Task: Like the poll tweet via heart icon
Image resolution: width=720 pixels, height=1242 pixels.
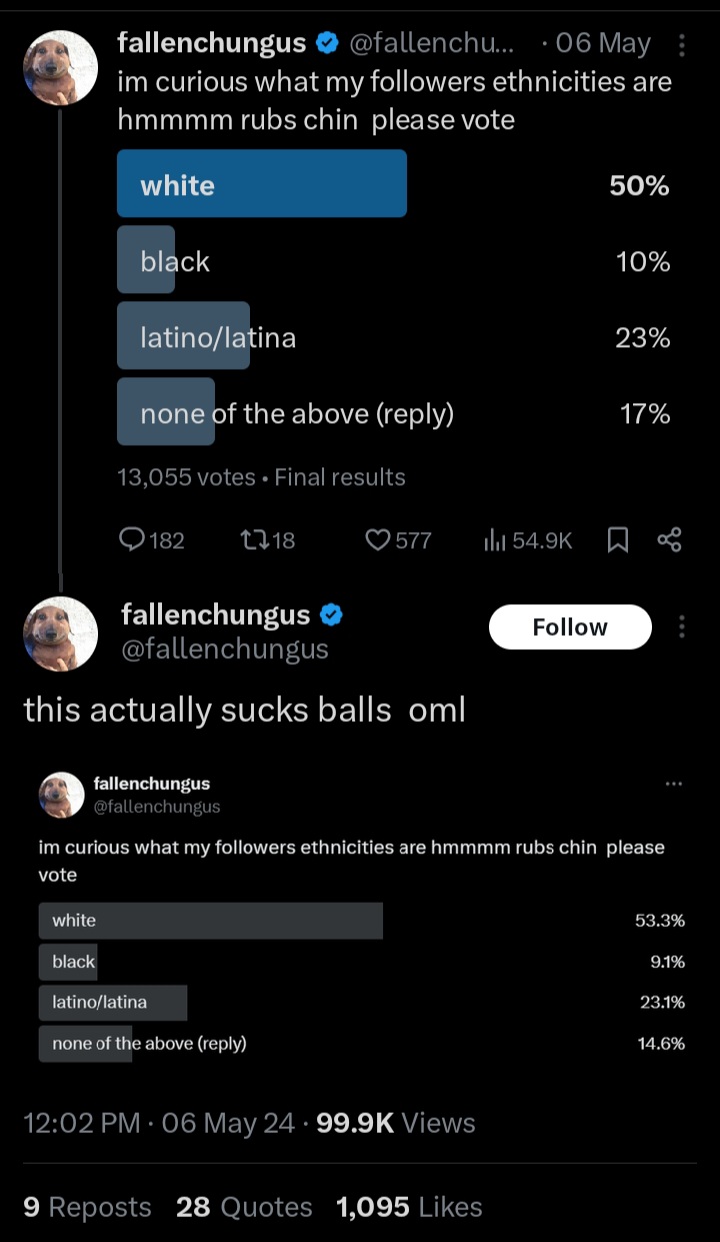Action: click(377, 540)
